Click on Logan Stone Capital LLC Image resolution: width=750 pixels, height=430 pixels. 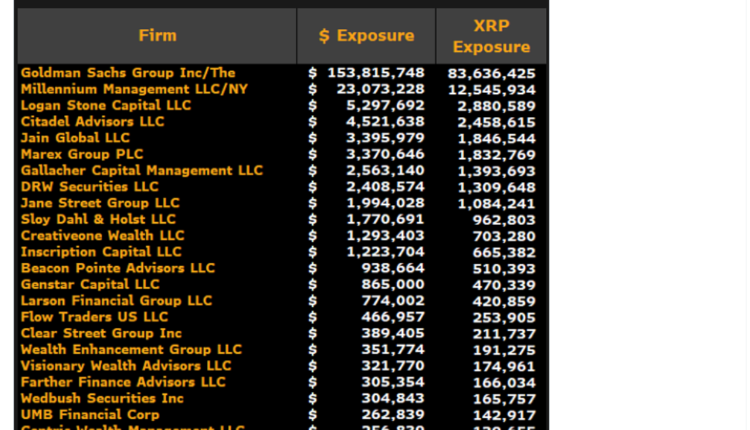pyautogui.click(x=106, y=105)
